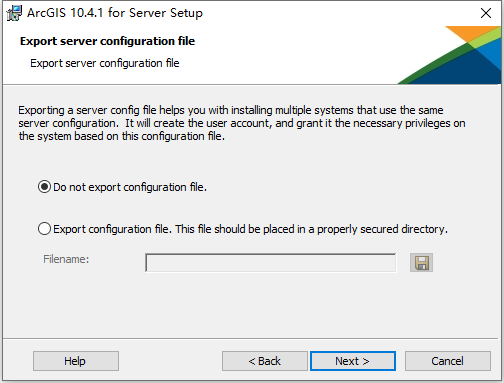Click the paragraph starting 'Exporting a server config file'

coord(242,123)
